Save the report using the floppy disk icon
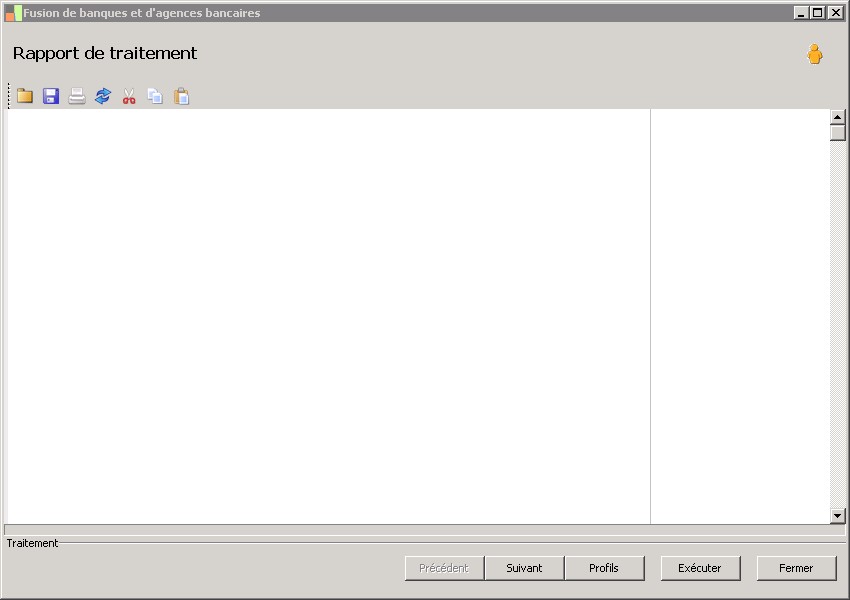Viewport: 850px width, 600px height. [51, 96]
